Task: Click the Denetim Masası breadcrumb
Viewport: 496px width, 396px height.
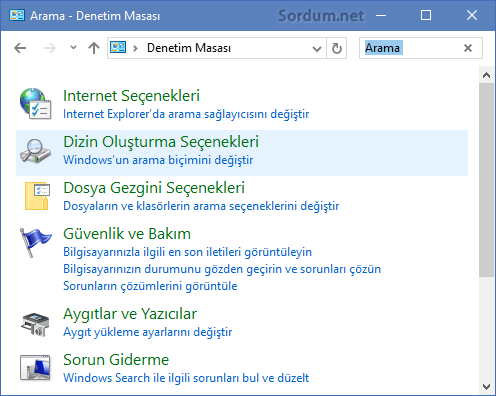Action: point(189,48)
